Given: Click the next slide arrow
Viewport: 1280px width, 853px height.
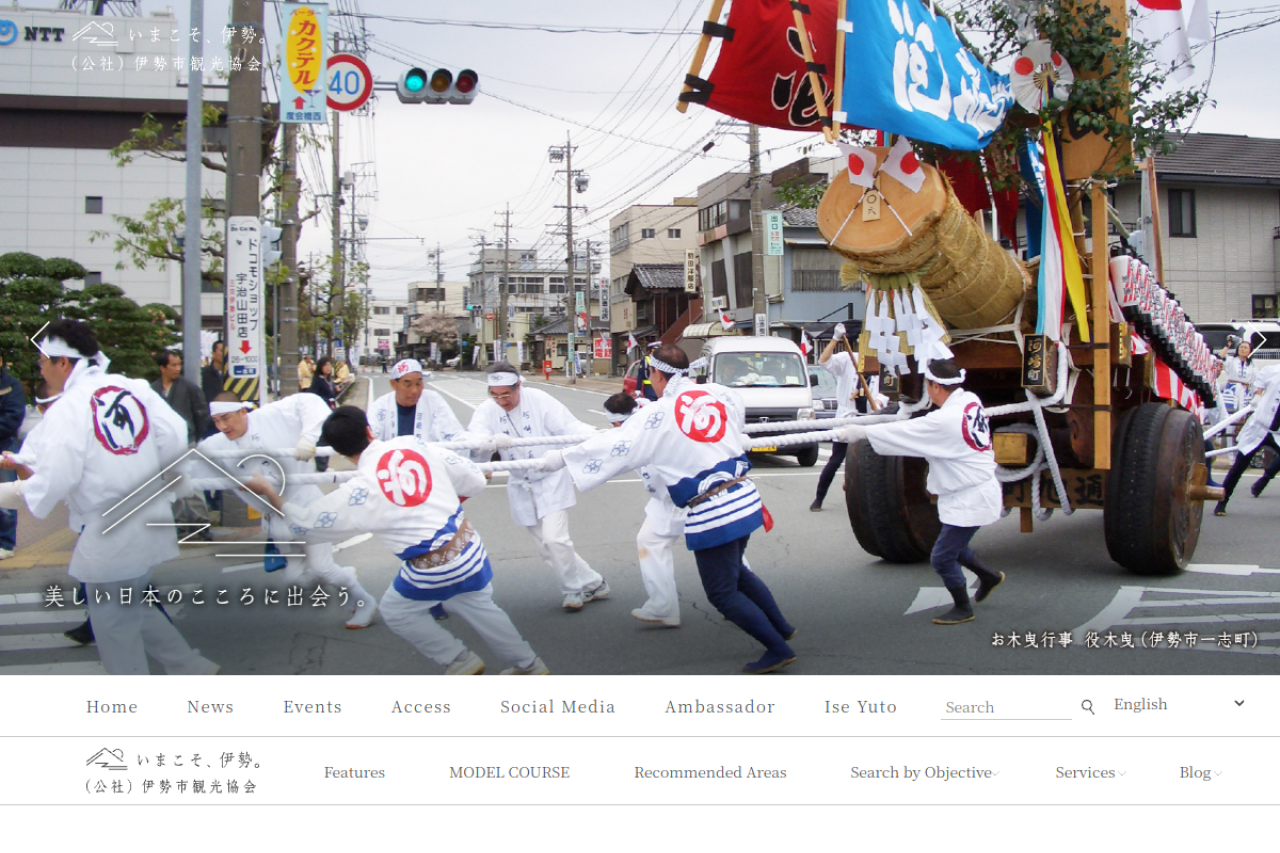Looking at the screenshot, I should click(x=1258, y=340).
